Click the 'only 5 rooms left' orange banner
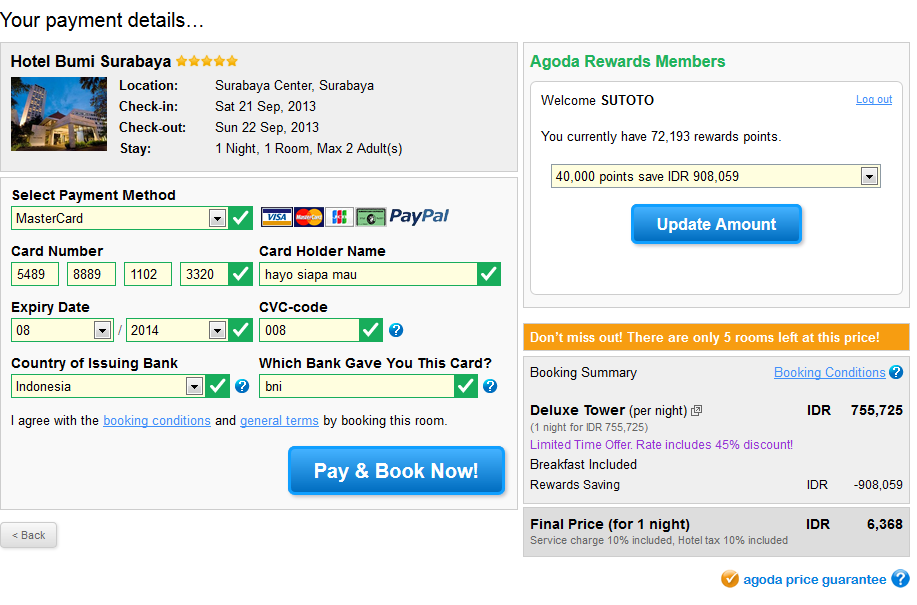This screenshot has width=917, height=605. (x=716, y=337)
